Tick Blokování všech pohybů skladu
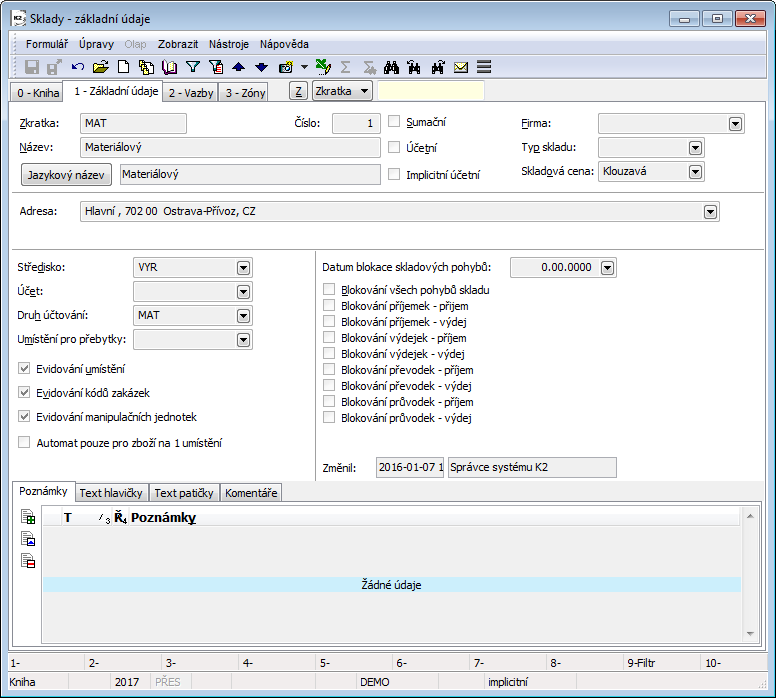776x698 pixels. (x=329, y=290)
